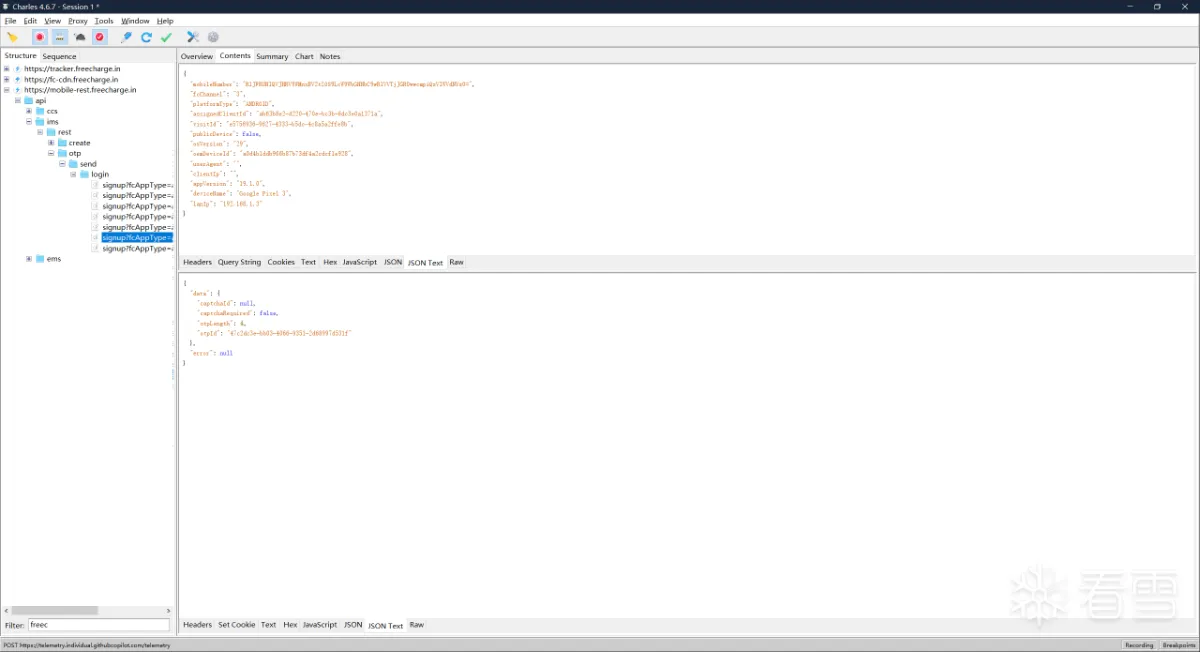The height and width of the screenshot is (652, 1200).
Task: Open the File menu
Action: (x=10, y=21)
